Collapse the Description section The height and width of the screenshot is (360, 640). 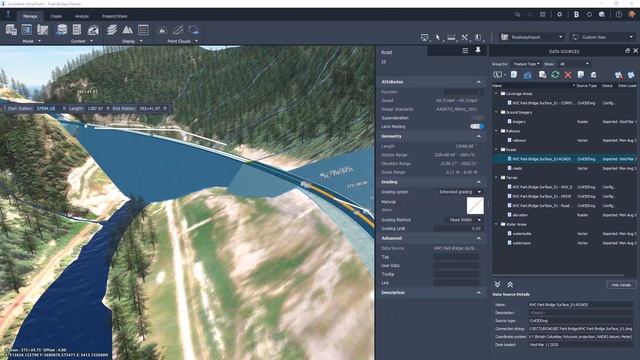[479, 293]
